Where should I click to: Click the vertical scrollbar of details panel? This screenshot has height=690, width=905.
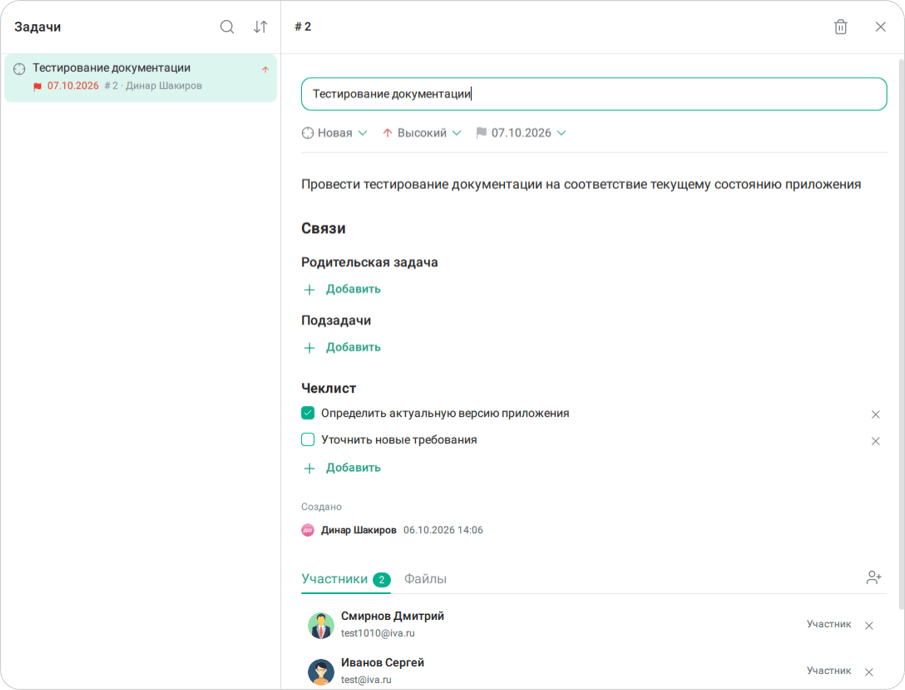pyautogui.click(x=901, y=332)
